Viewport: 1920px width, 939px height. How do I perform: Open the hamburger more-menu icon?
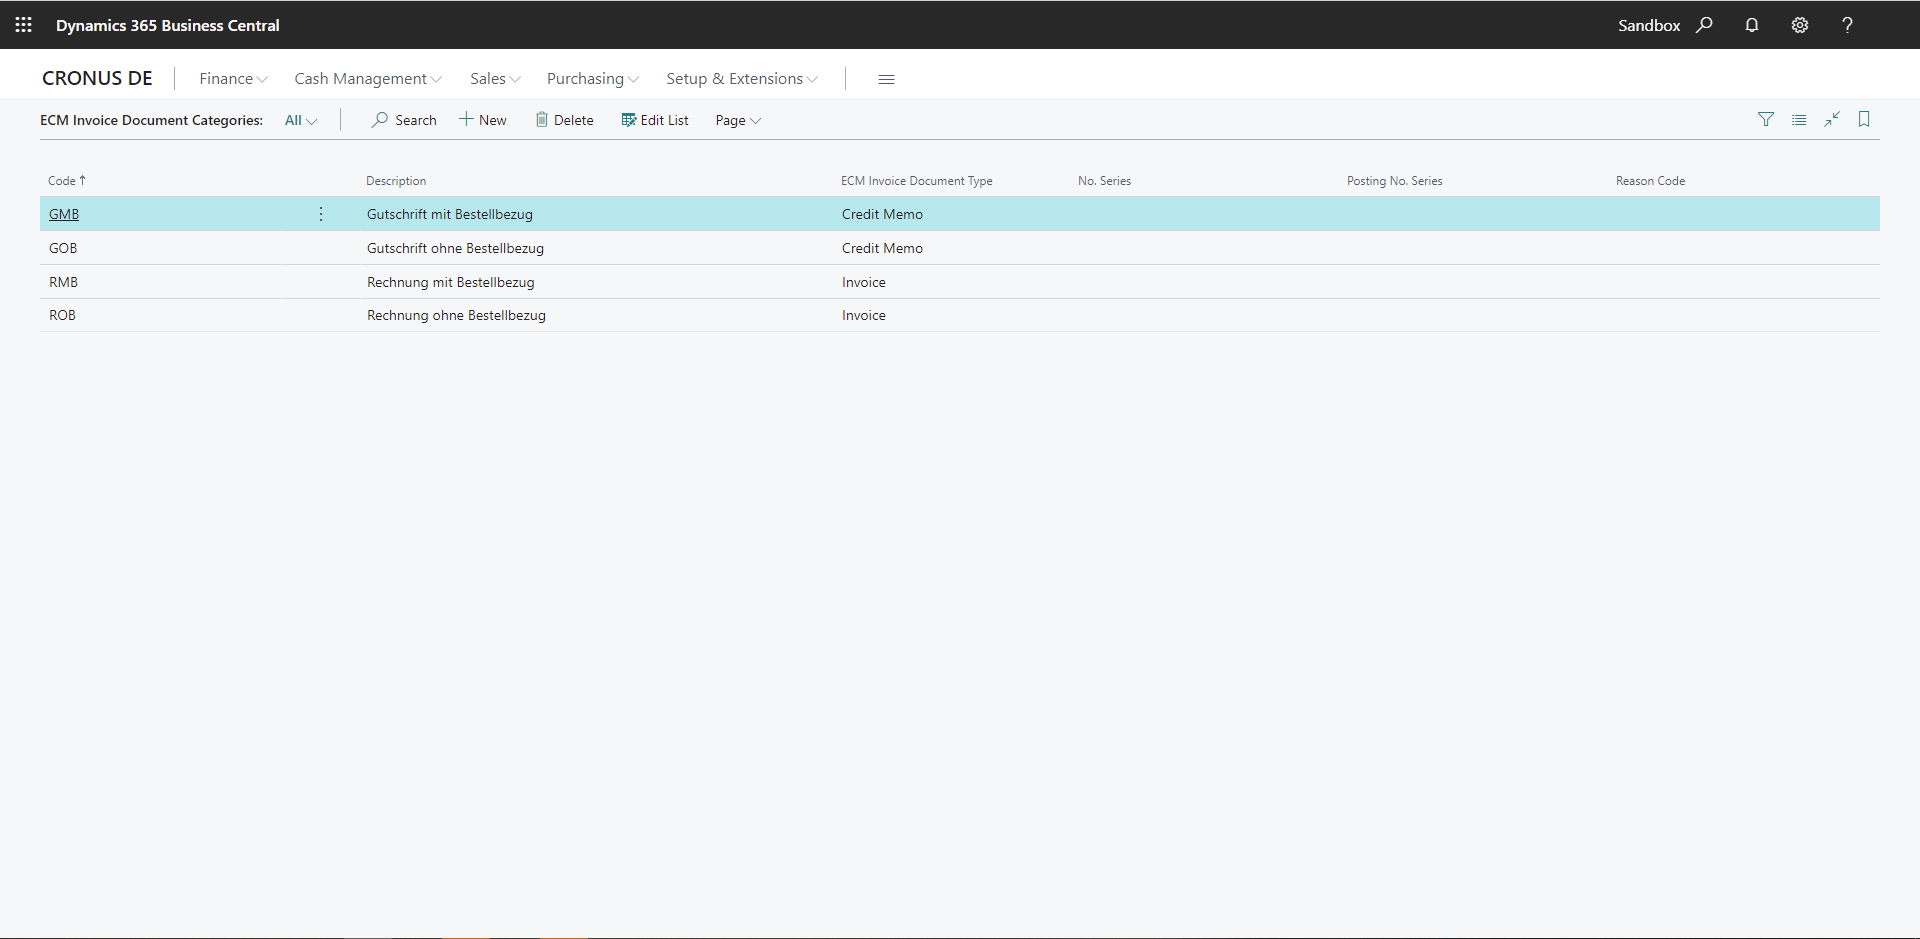coord(886,79)
